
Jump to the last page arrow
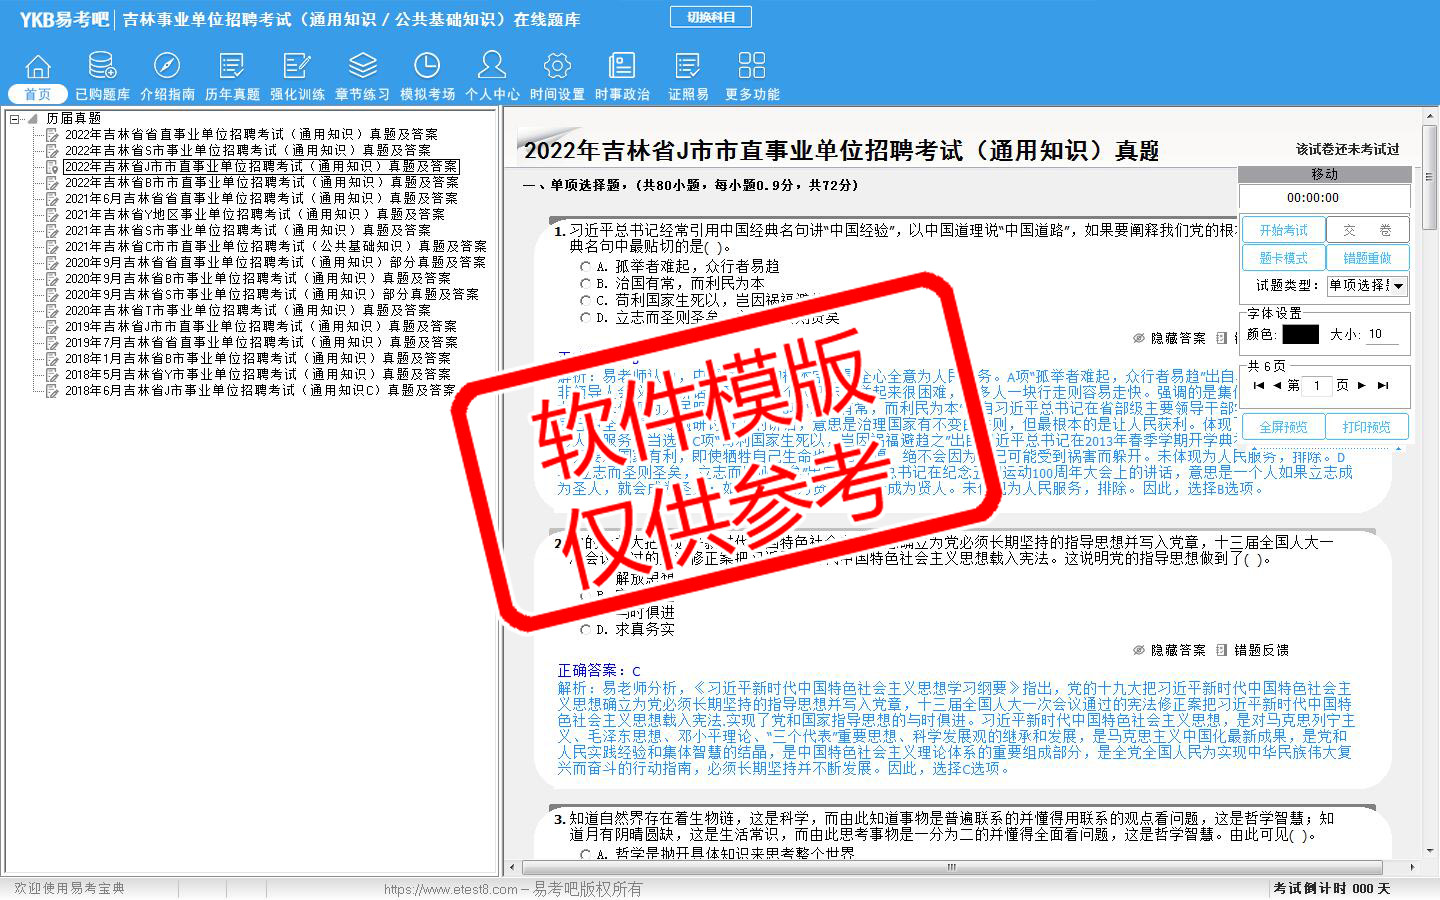1382,385
